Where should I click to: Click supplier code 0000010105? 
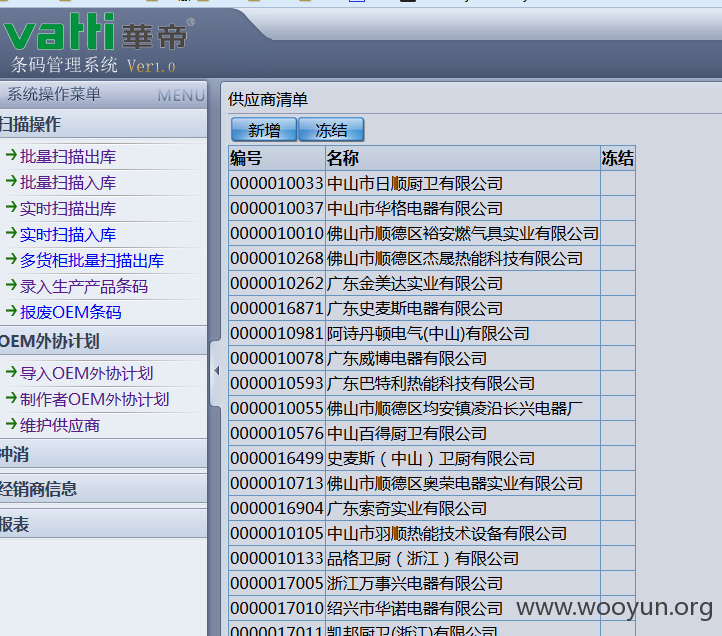[x=277, y=533]
